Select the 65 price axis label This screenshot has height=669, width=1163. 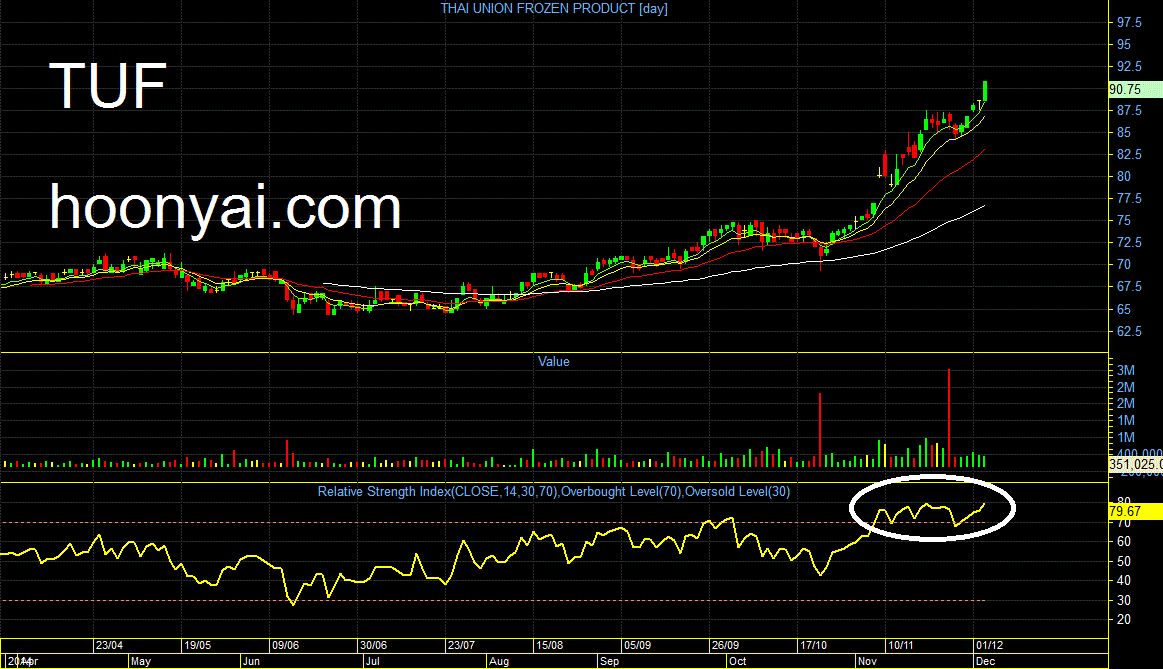1124,309
